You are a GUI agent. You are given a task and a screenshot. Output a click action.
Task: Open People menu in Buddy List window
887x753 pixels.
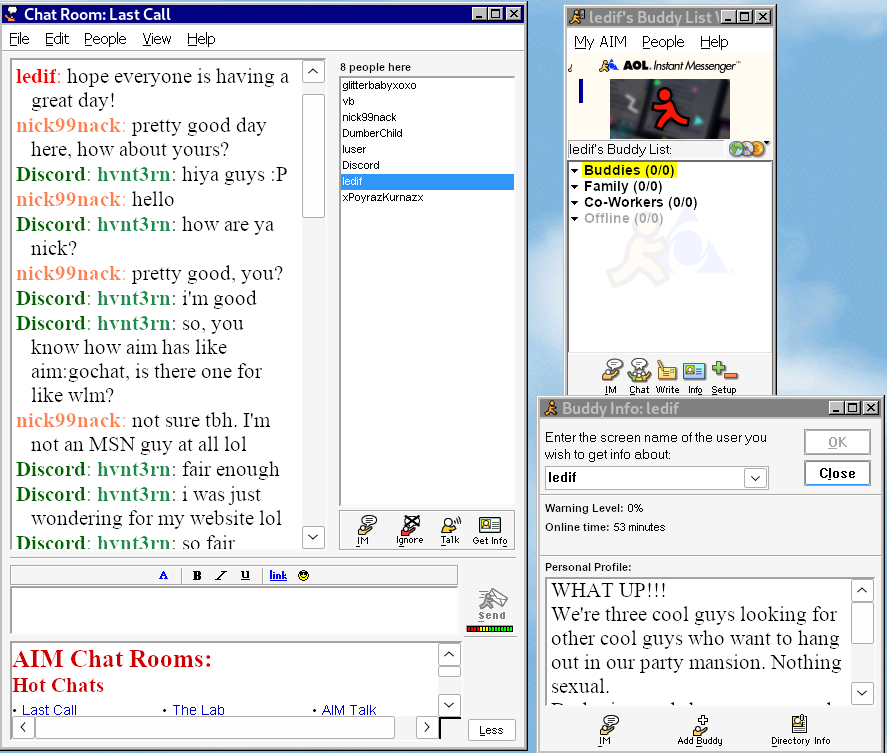(x=663, y=42)
